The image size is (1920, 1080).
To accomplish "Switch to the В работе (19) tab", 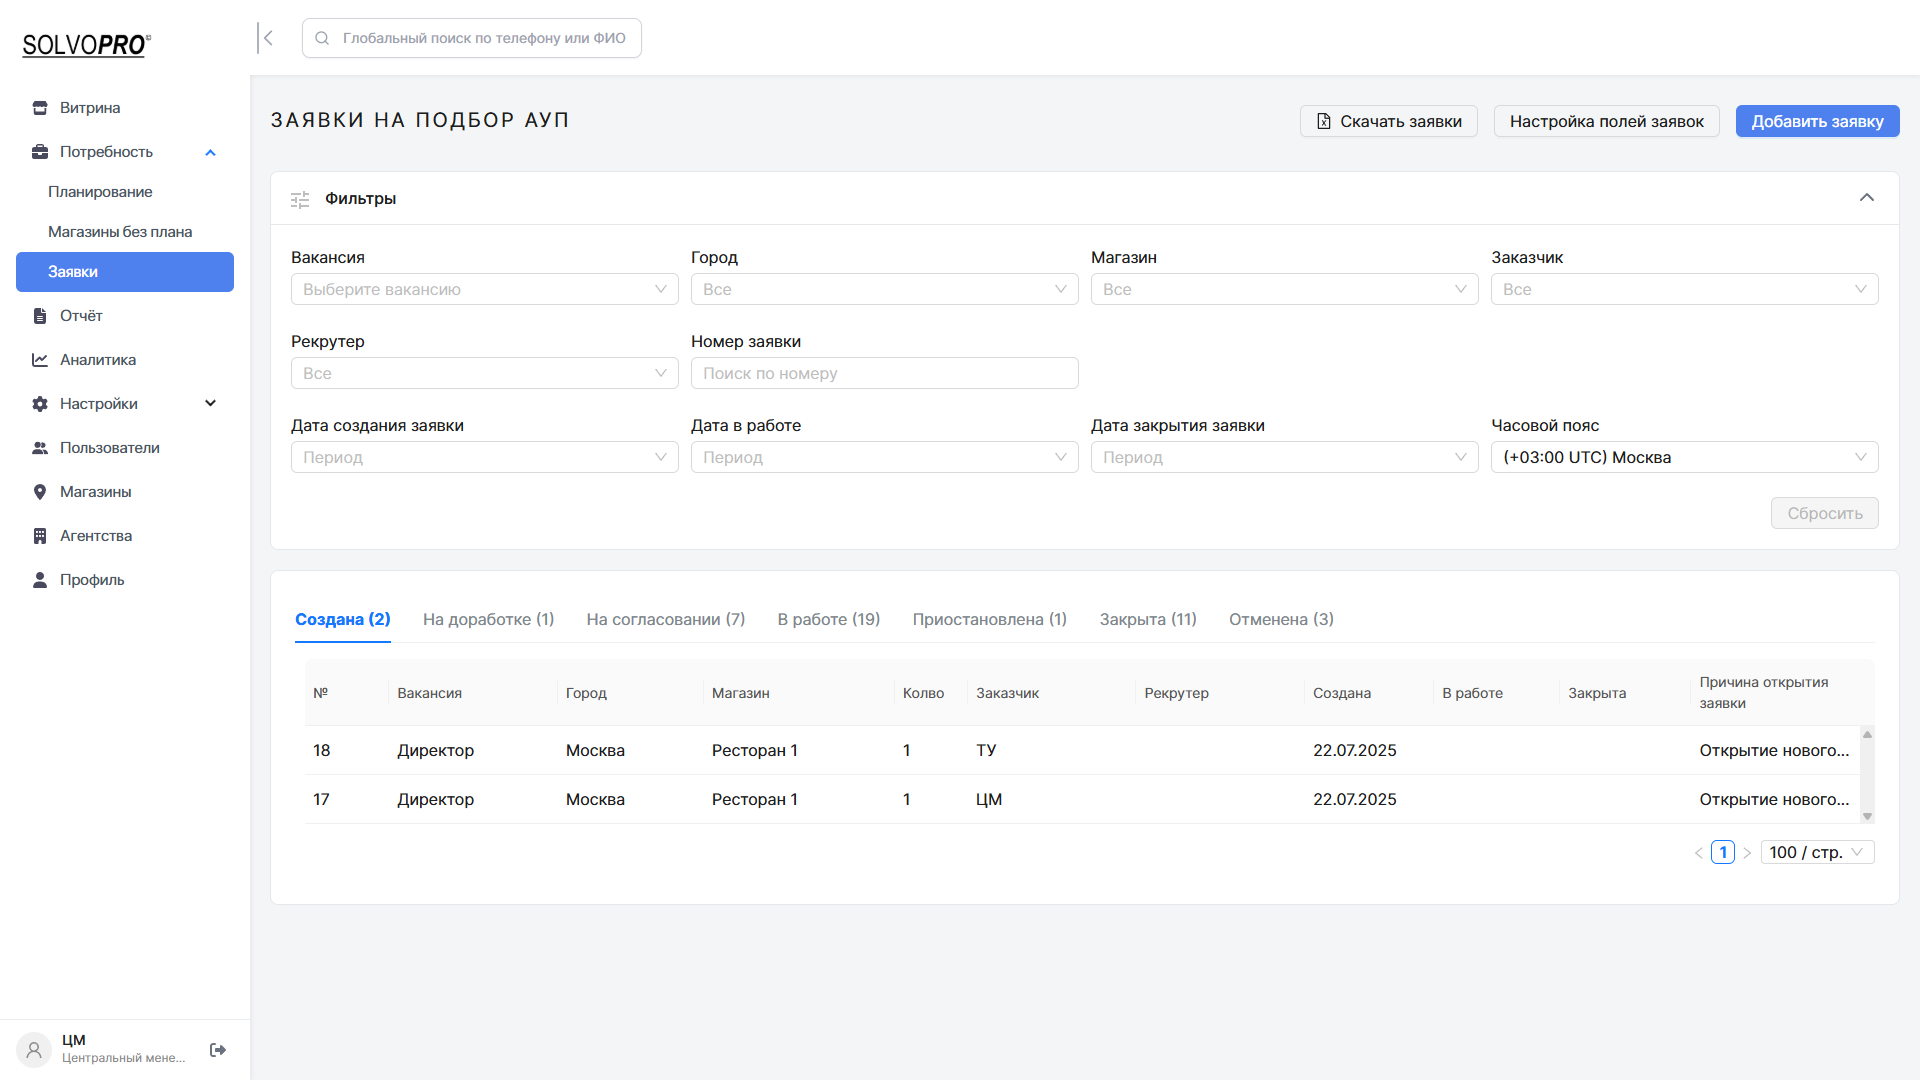I will (x=828, y=619).
